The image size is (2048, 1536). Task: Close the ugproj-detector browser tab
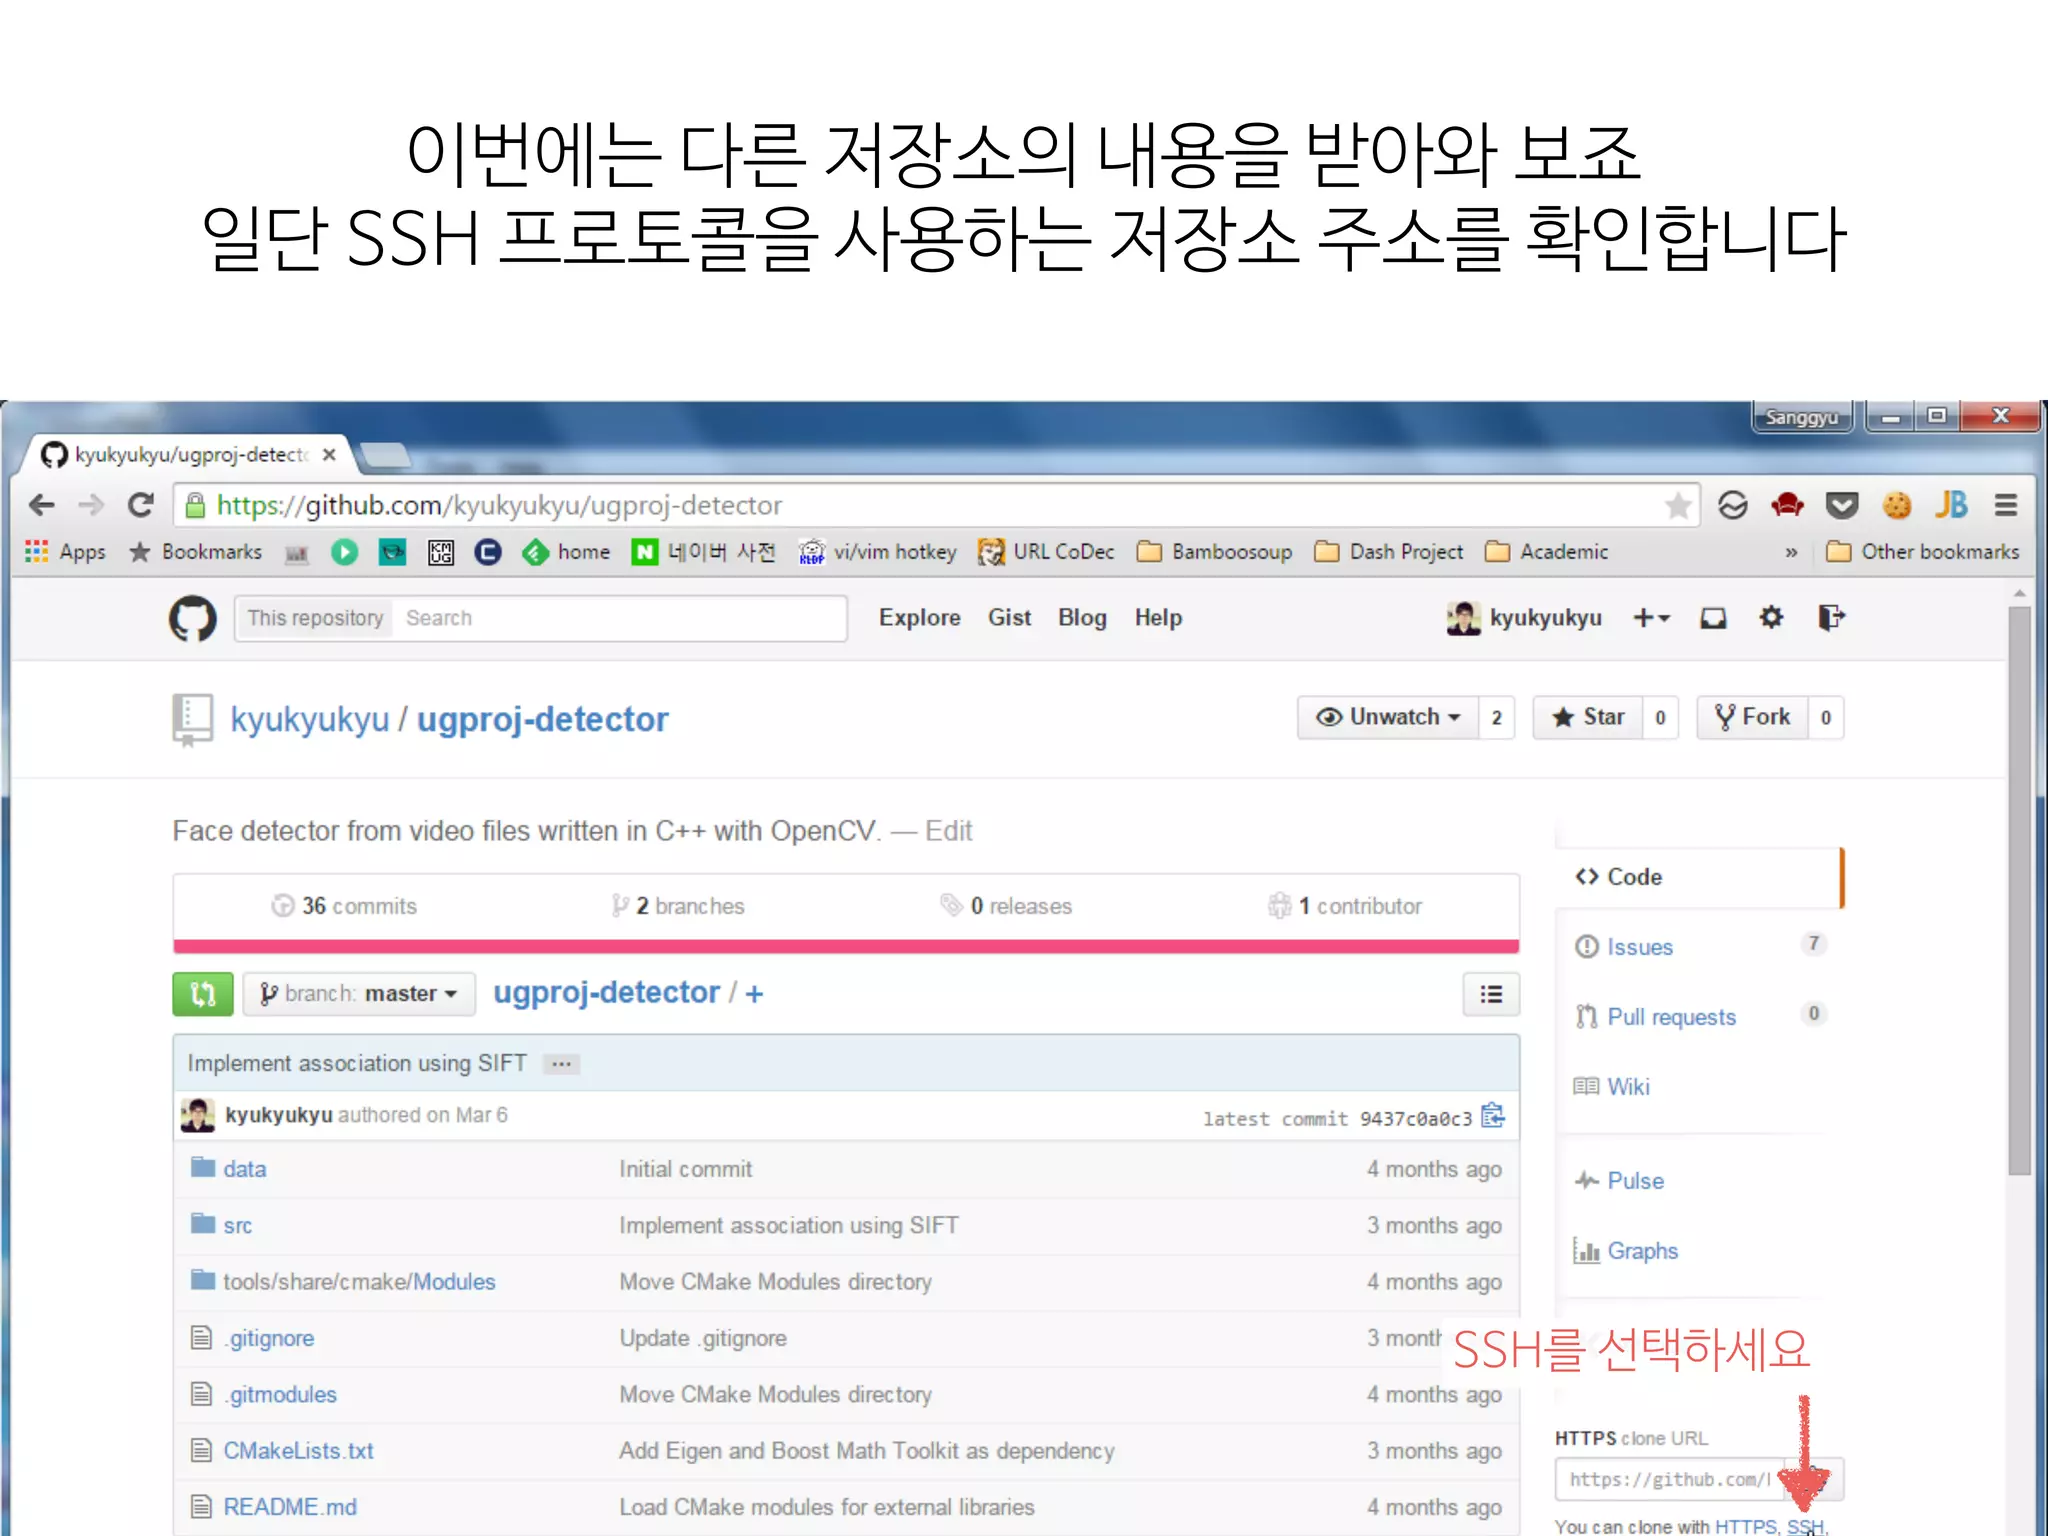[329, 455]
